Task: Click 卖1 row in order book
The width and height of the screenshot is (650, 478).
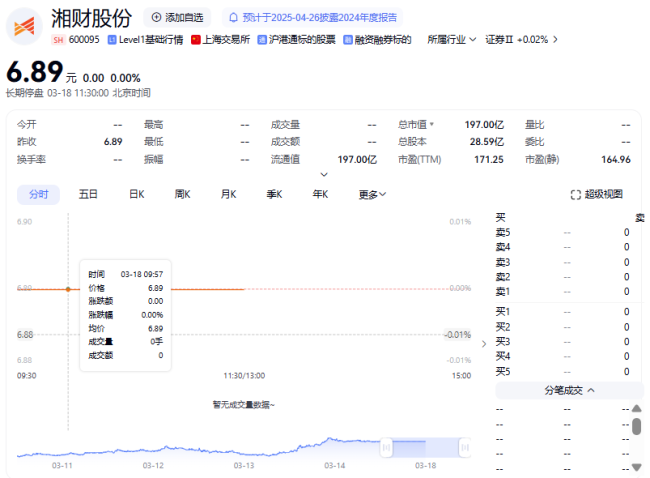Action: coord(562,292)
